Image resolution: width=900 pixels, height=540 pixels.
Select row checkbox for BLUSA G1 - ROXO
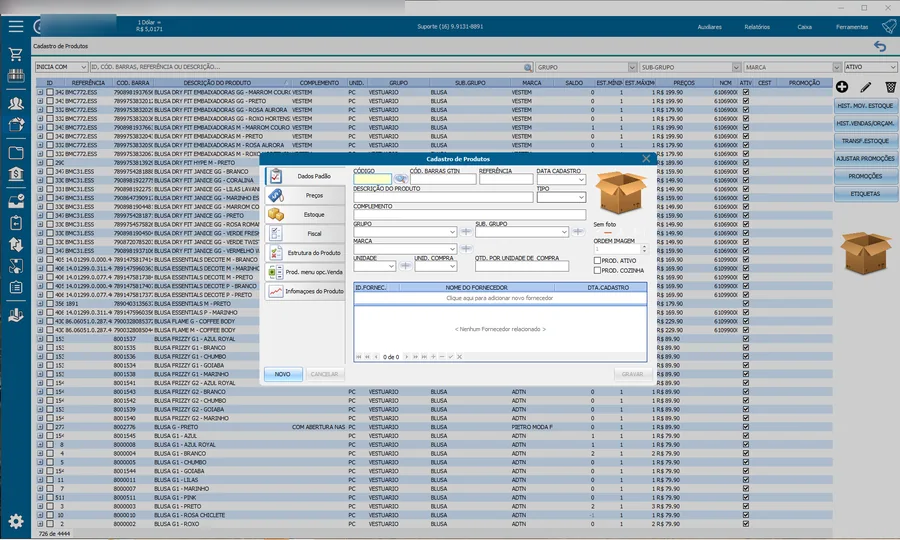point(50,524)
